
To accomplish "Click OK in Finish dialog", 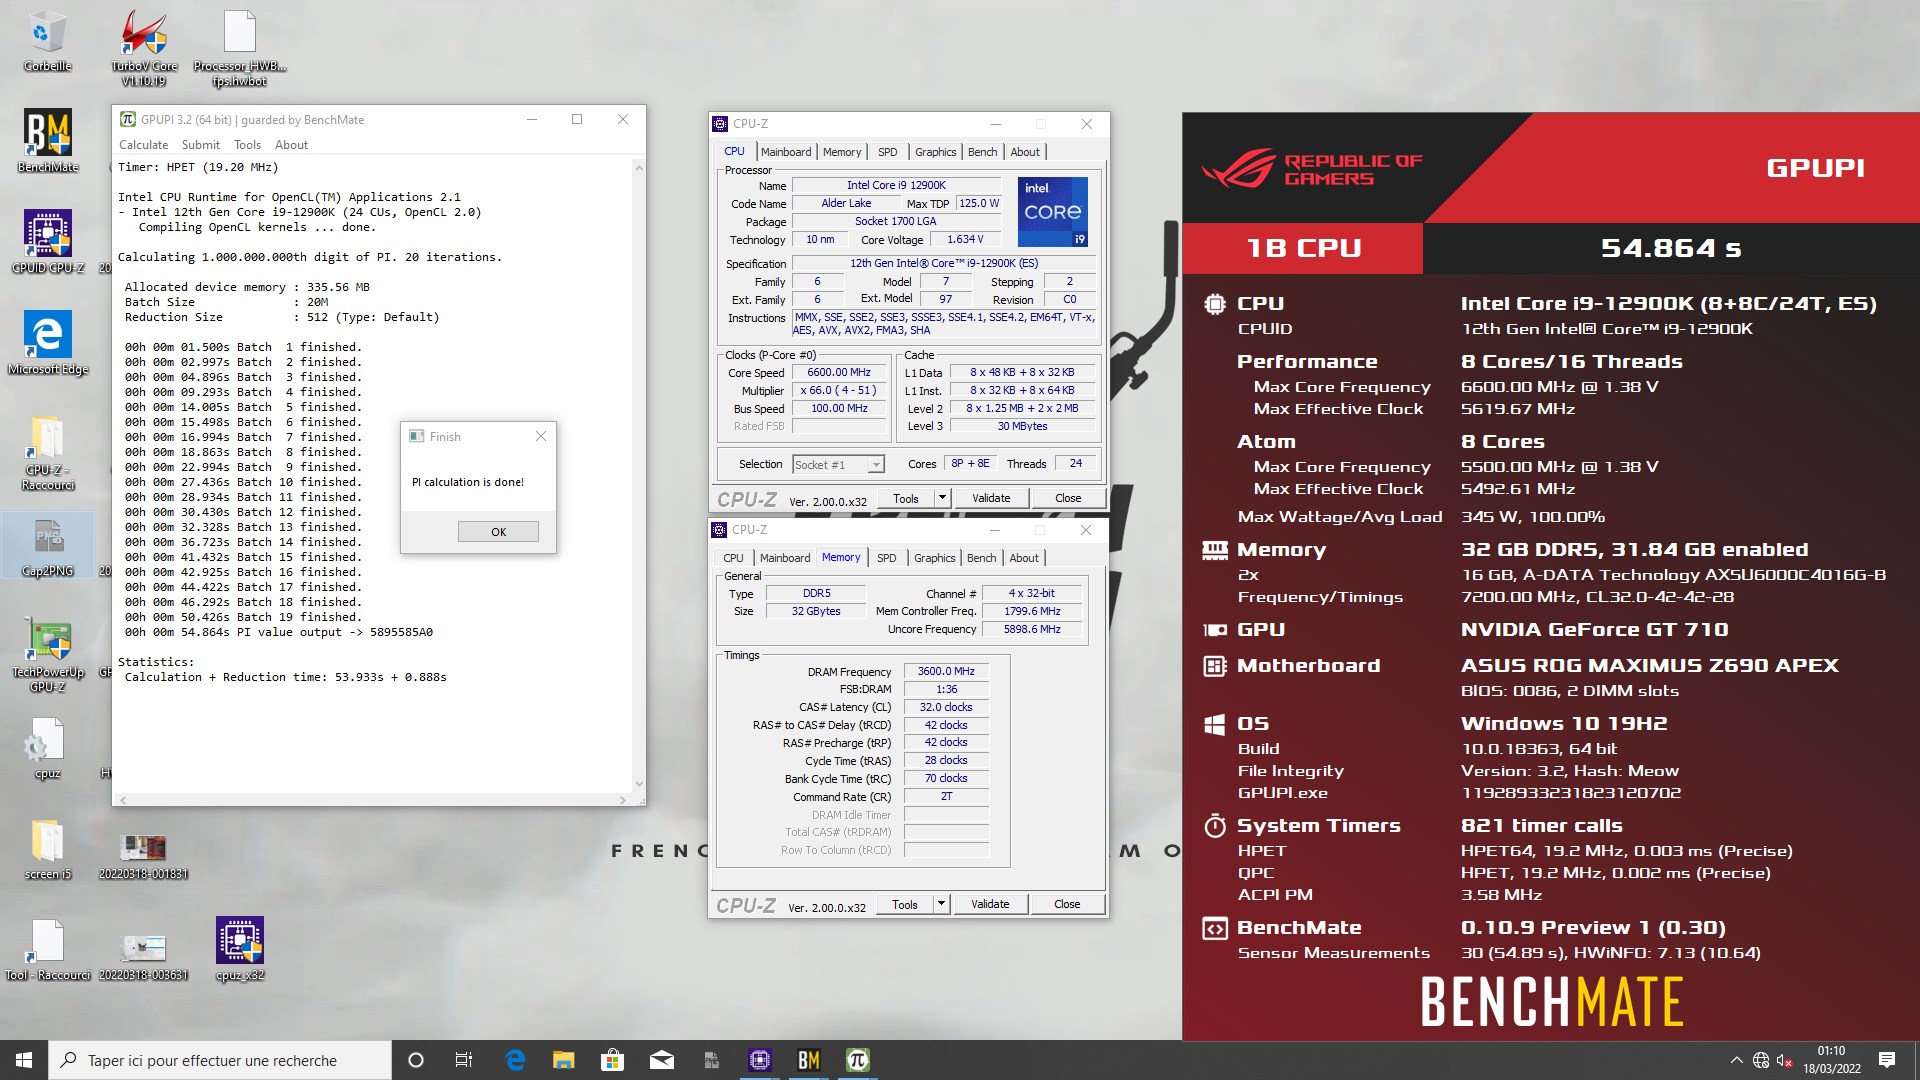I will (498, 532).
